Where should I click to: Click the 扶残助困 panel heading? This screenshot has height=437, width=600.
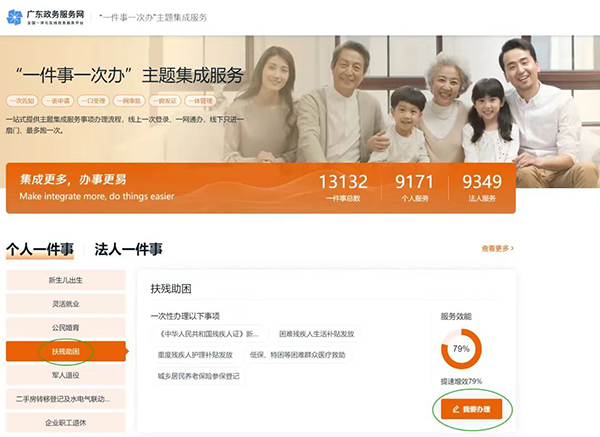(171, 289)
